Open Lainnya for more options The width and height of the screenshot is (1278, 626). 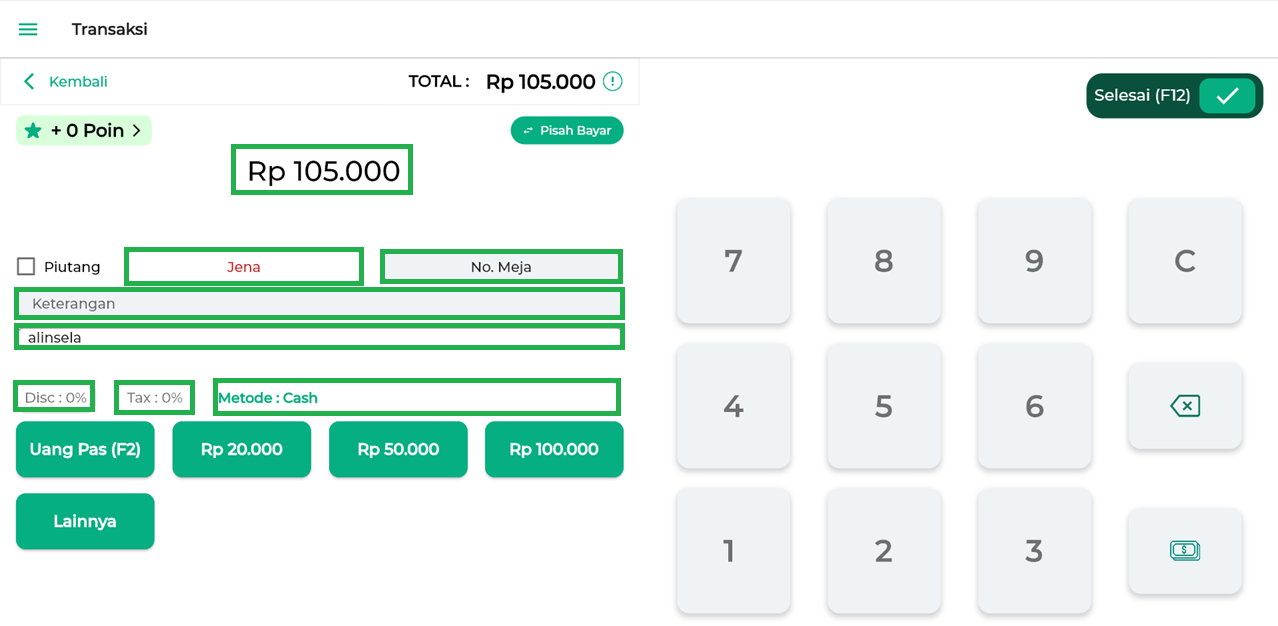[x=85, y=521]
